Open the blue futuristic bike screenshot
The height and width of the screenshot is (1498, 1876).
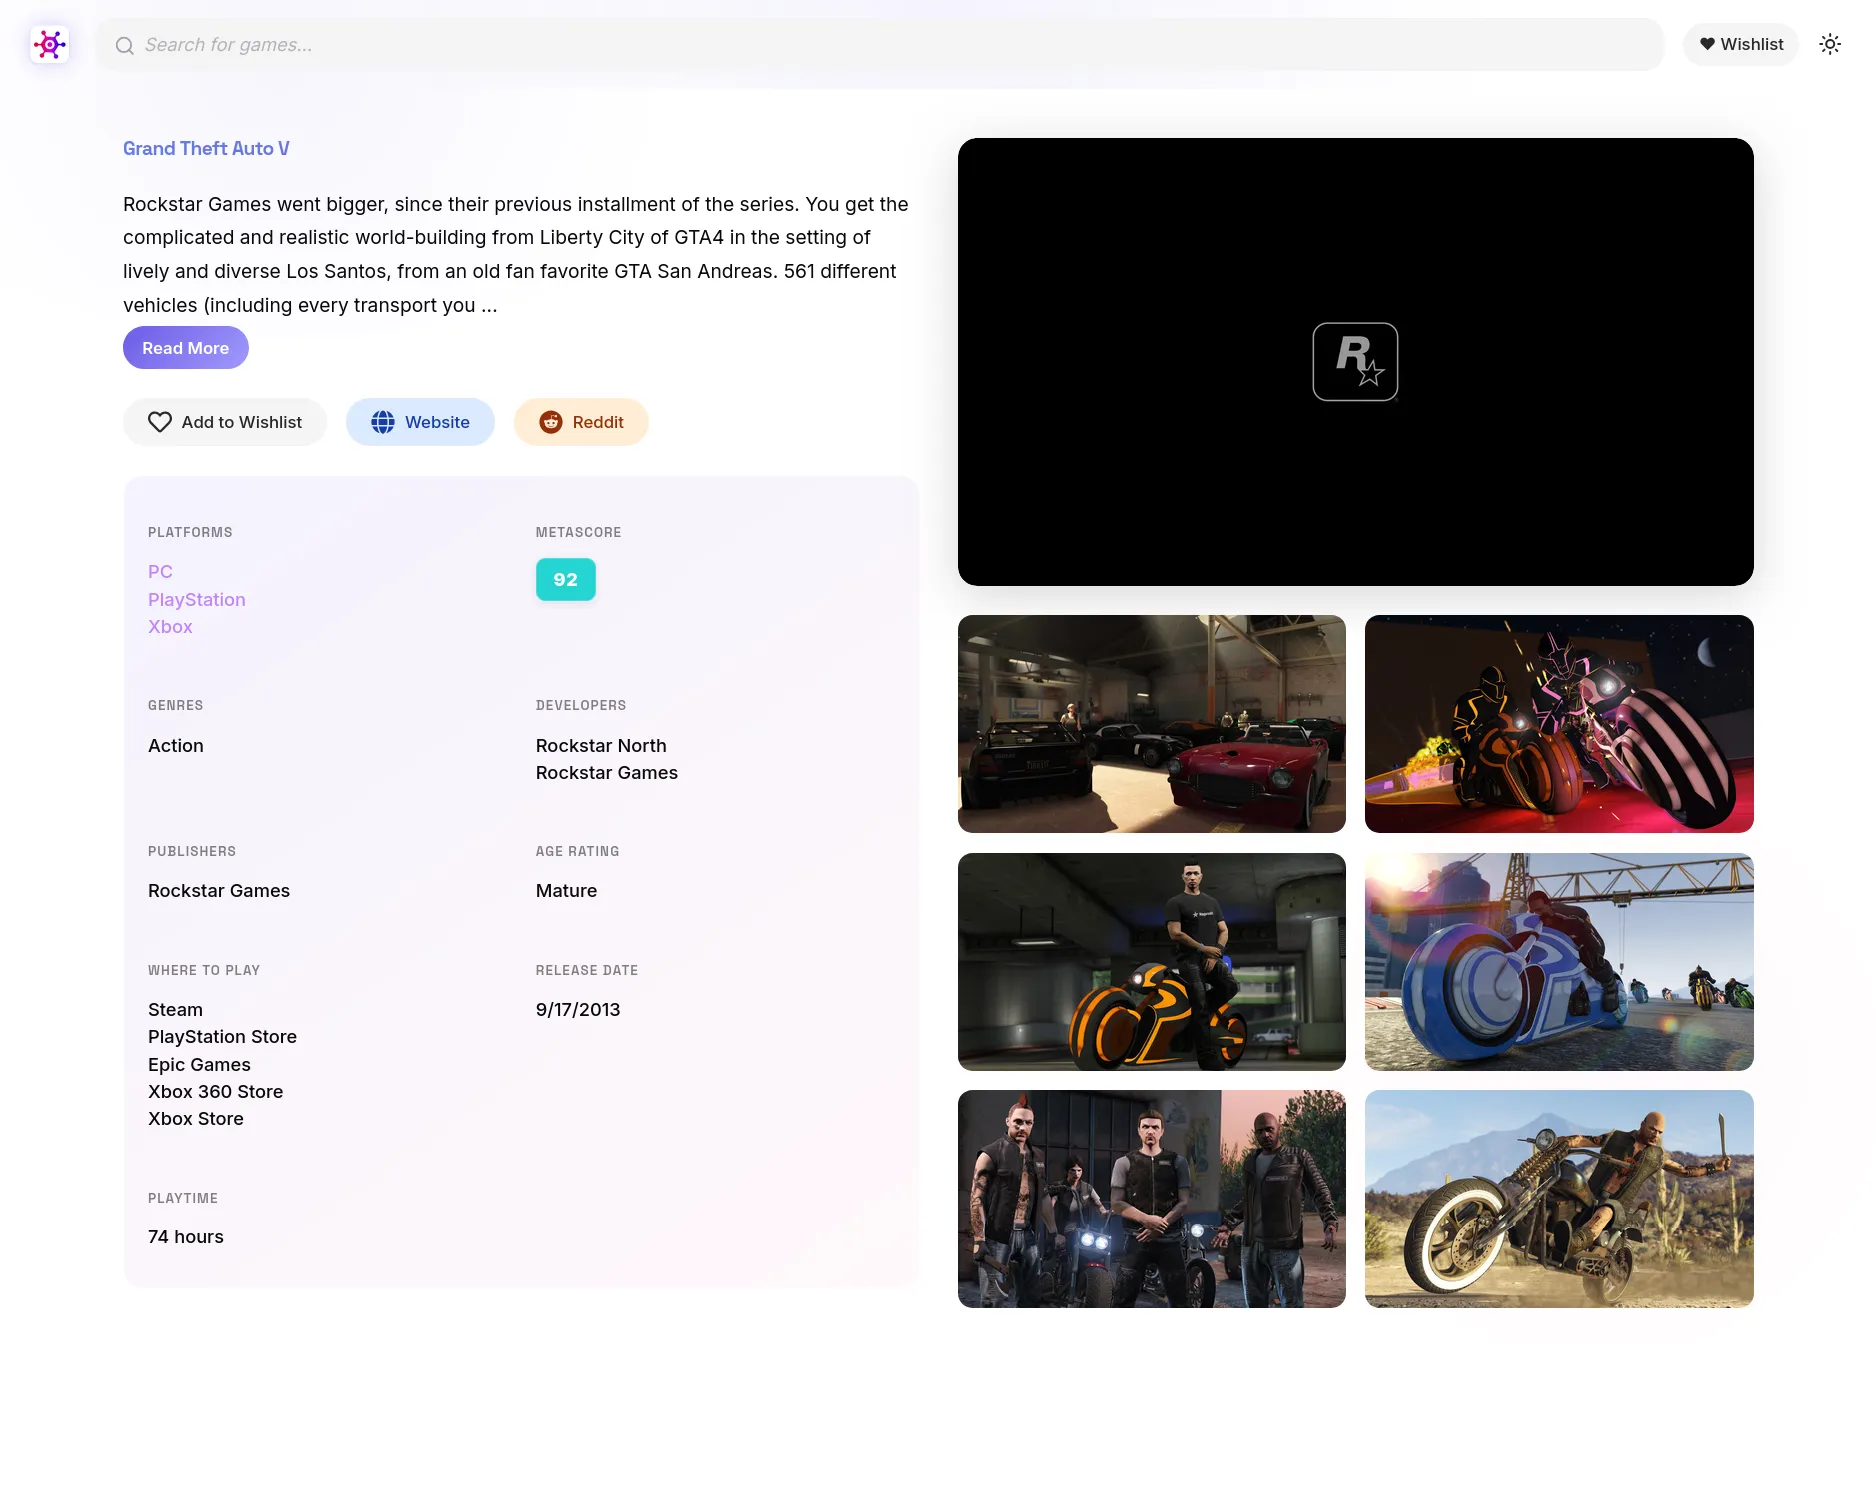point(1559,962)
